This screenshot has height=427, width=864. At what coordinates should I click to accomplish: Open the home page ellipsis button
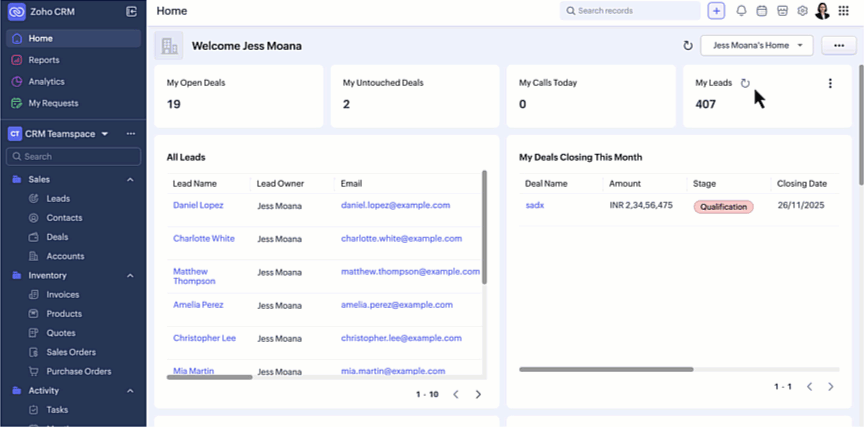coord(836,46)
